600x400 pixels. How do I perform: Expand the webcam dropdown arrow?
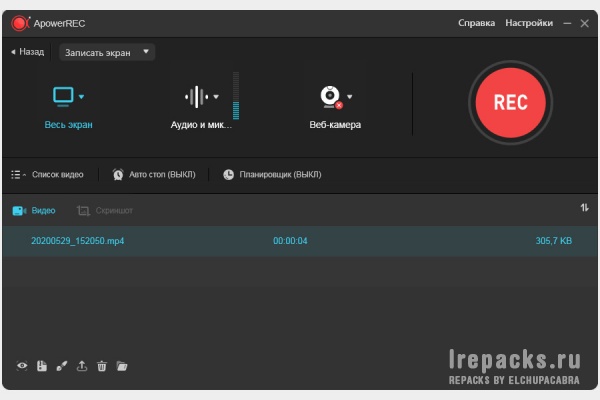tap(349, 97)
